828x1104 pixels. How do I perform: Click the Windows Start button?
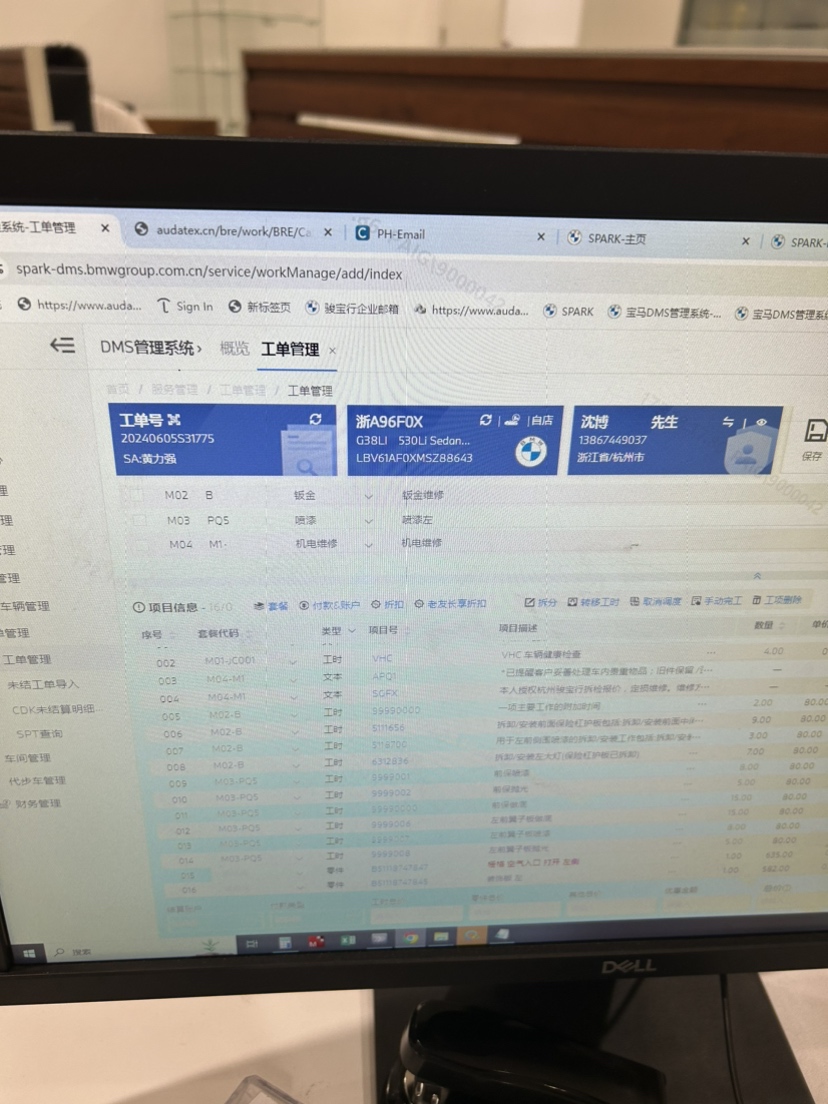[x=29, y=953]
